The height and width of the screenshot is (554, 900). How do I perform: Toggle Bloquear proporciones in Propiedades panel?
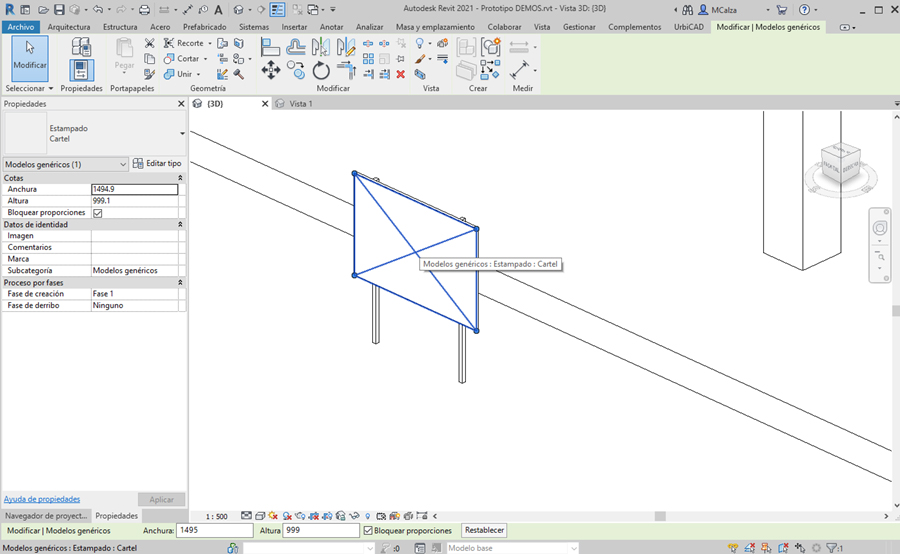point(98,213)
